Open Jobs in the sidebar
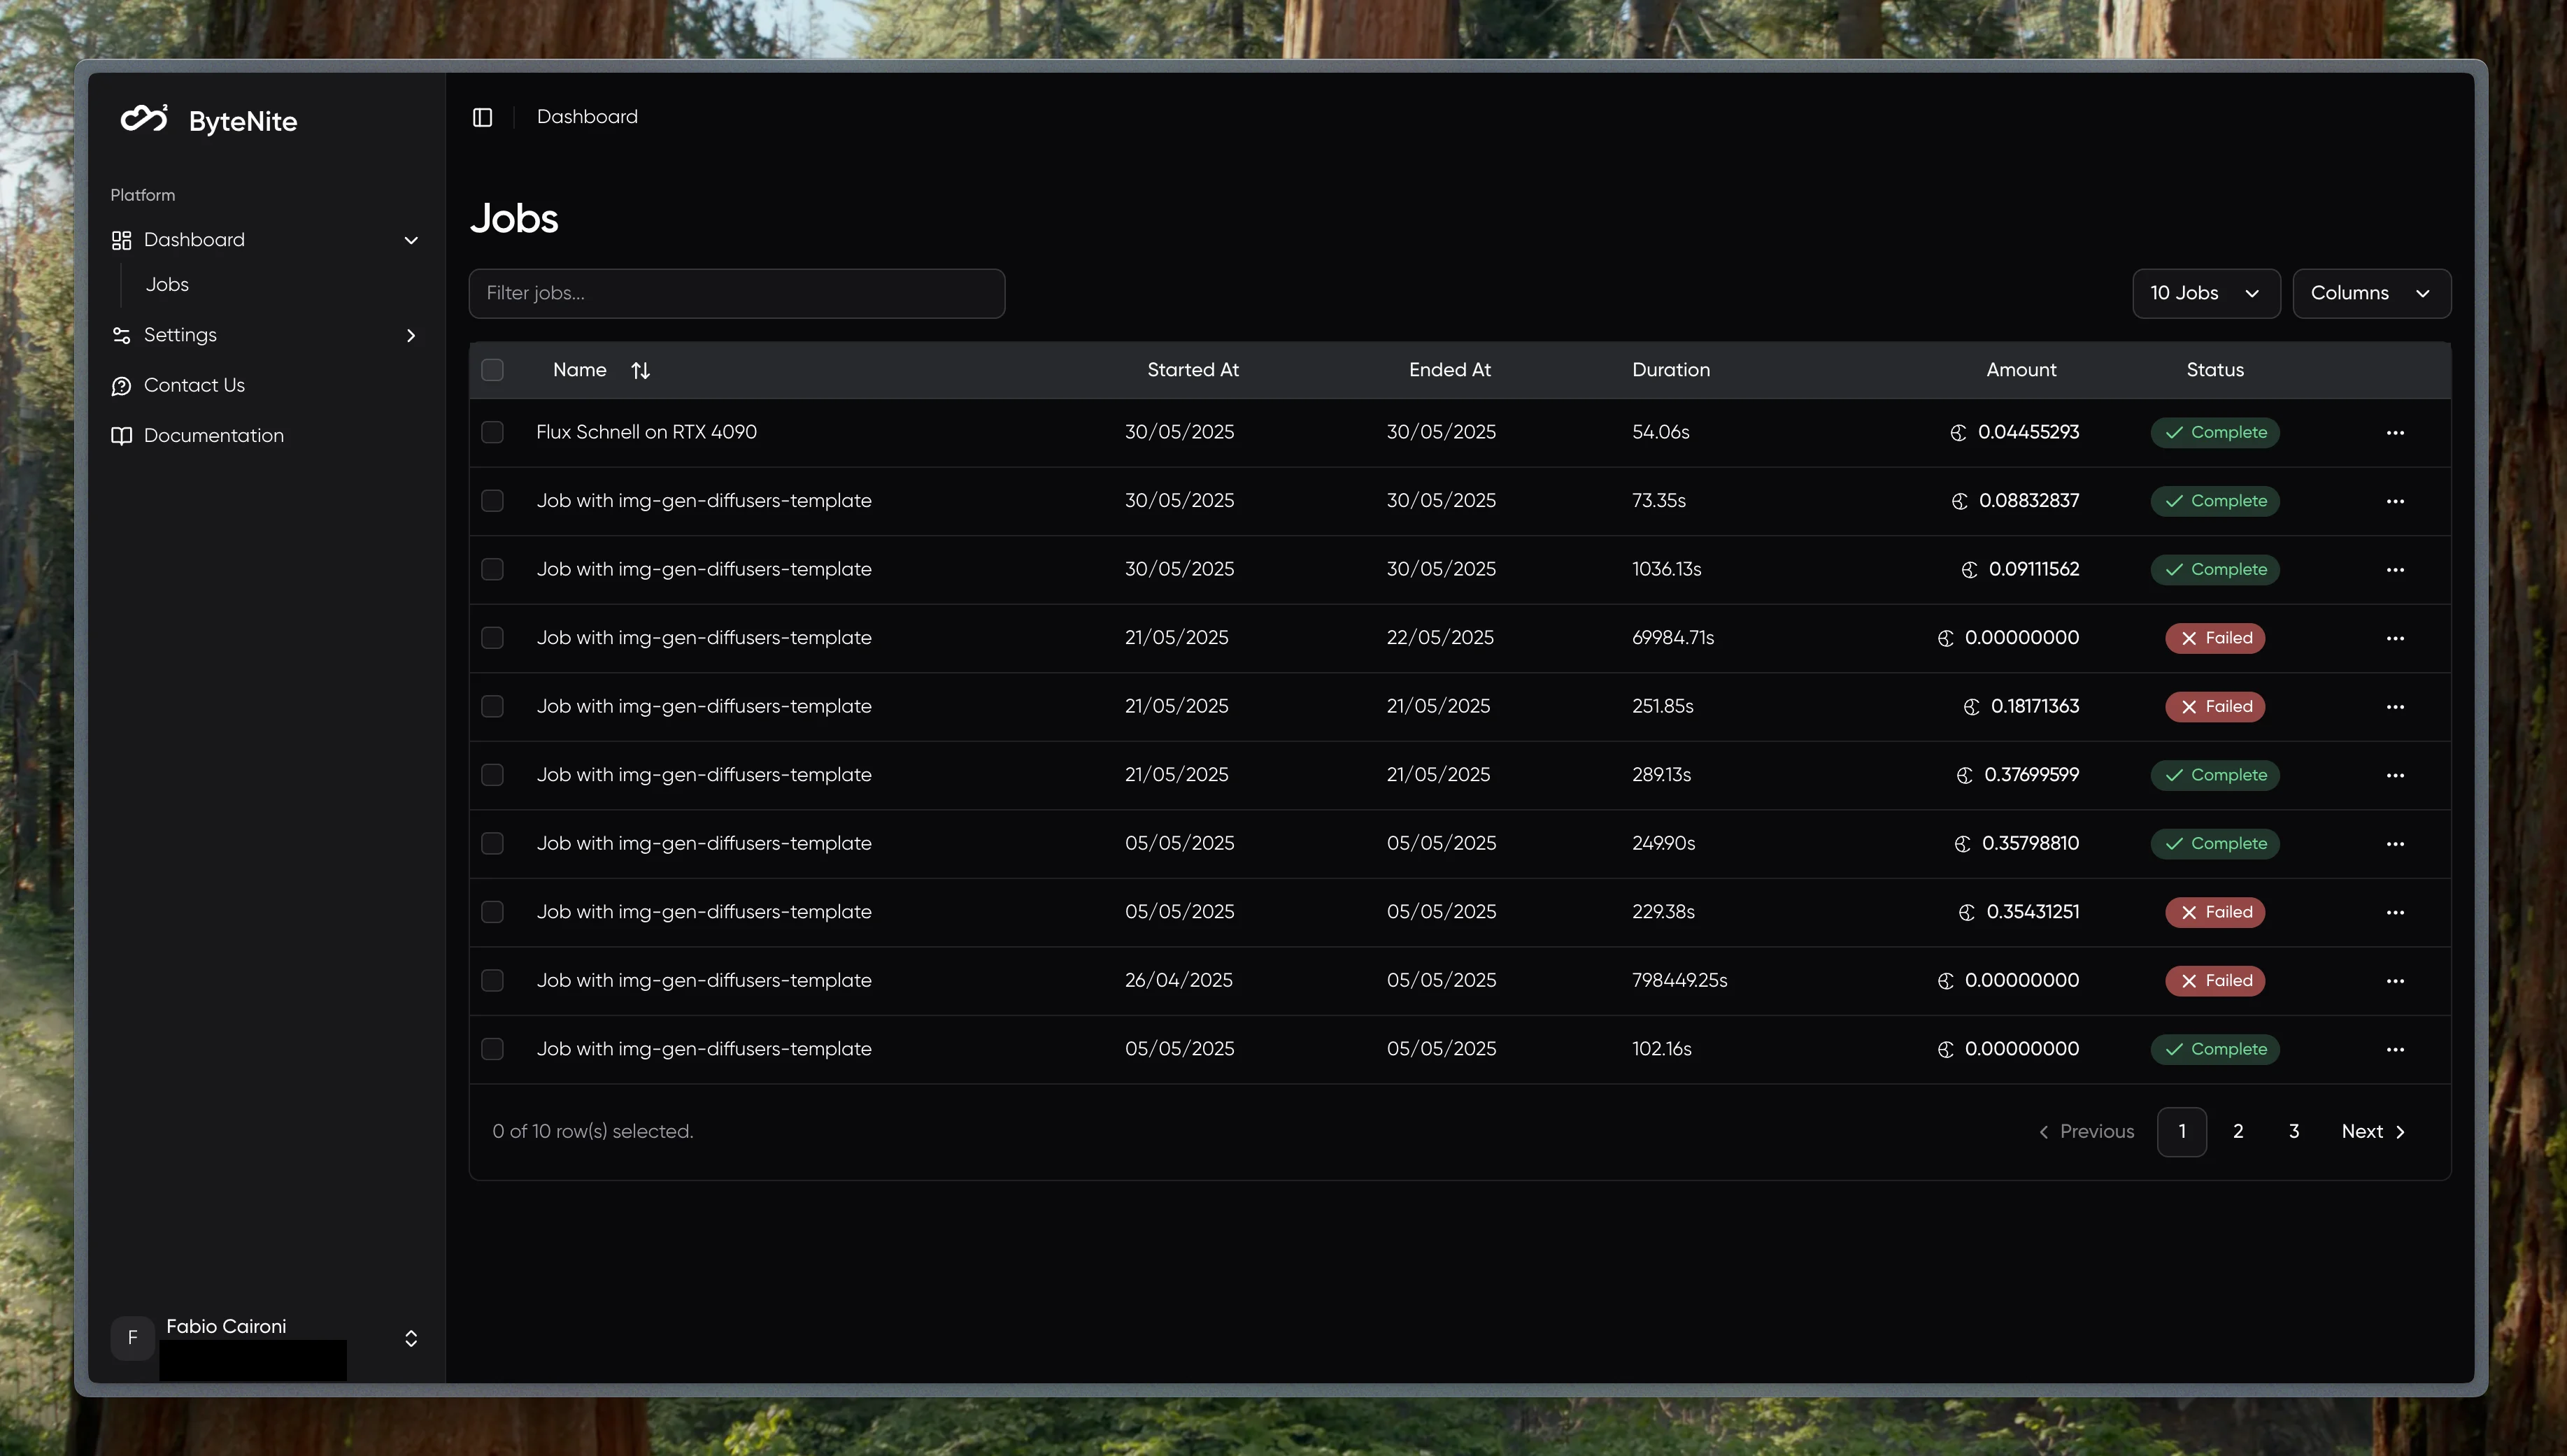Viewport: 2567px width, 1456px height. pos(167,285)
